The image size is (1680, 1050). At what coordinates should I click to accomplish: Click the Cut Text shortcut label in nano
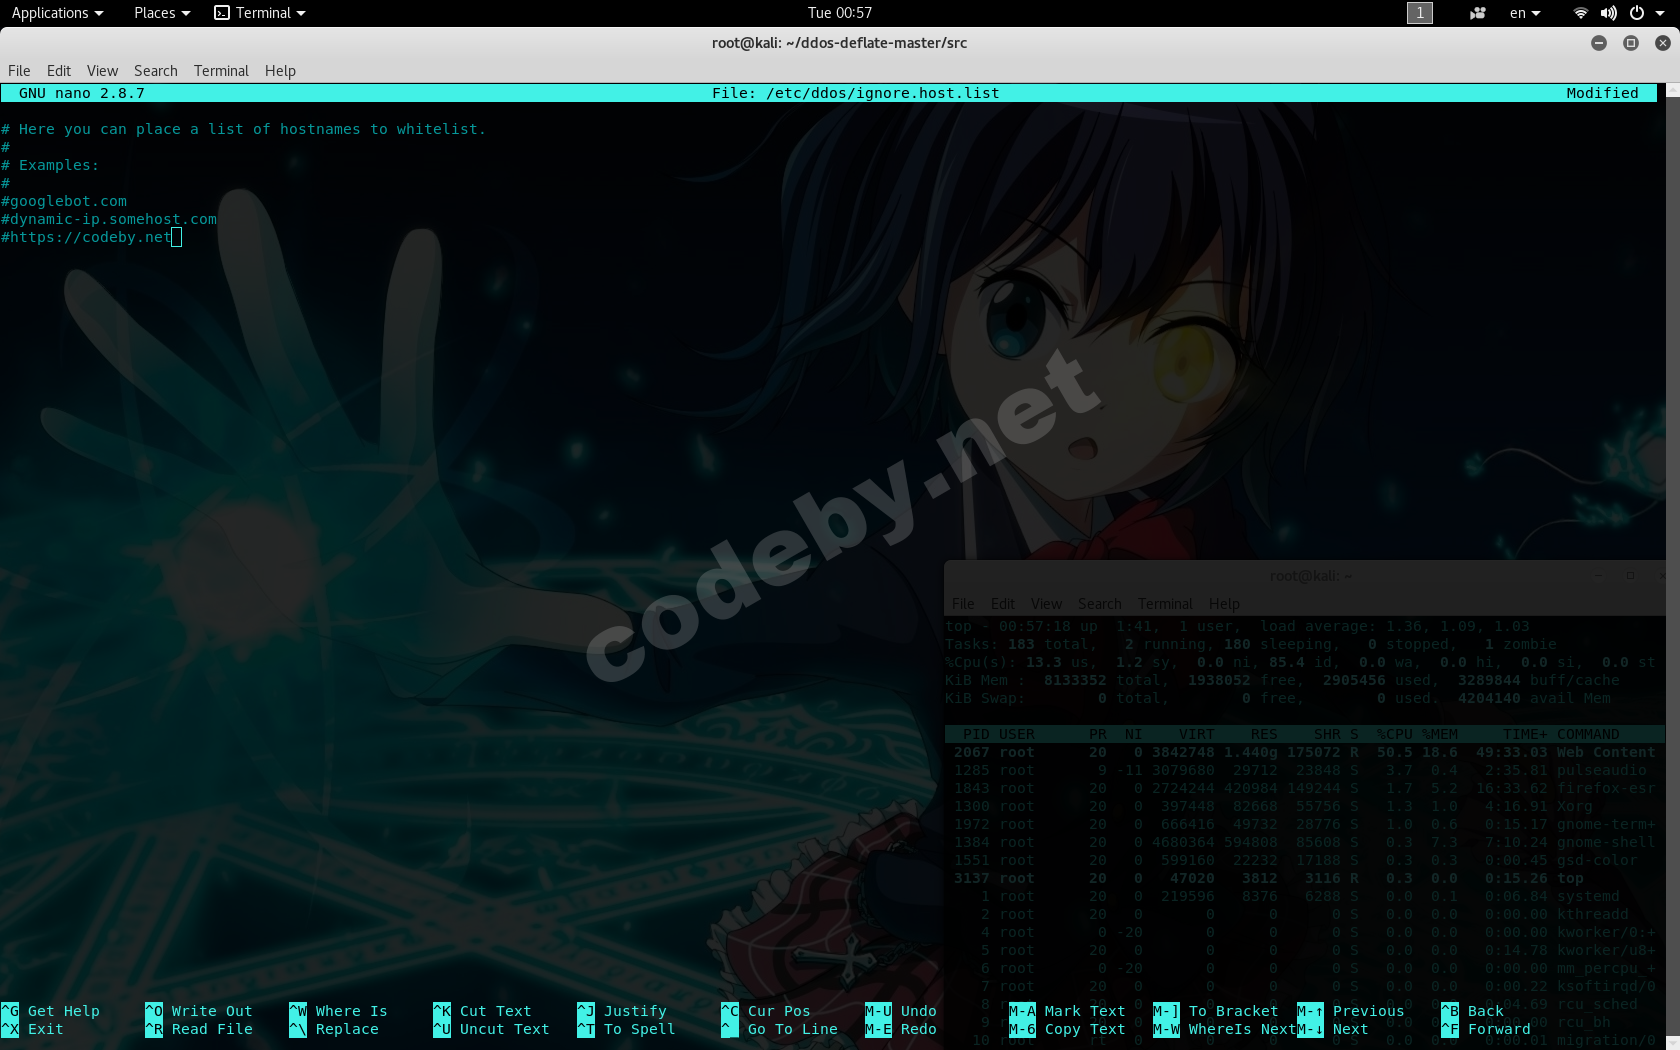click(495, 1011)
